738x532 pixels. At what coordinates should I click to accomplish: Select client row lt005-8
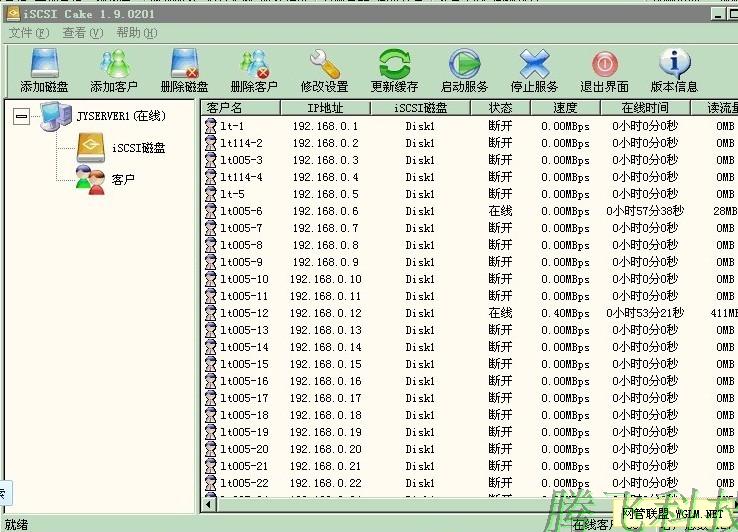click(x=471, y=245)
